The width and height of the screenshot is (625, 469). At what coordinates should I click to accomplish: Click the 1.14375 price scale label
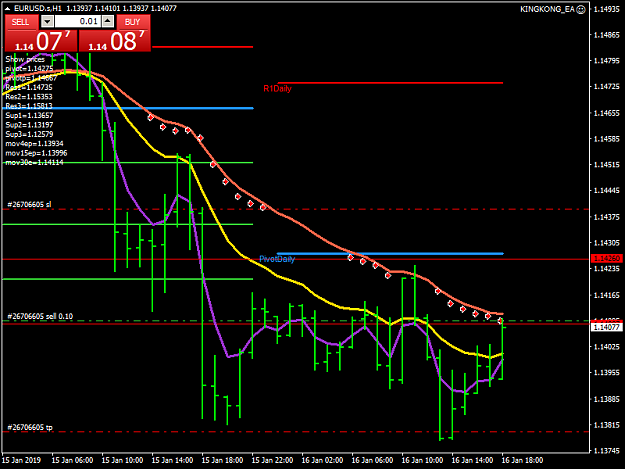pos(607,217)
